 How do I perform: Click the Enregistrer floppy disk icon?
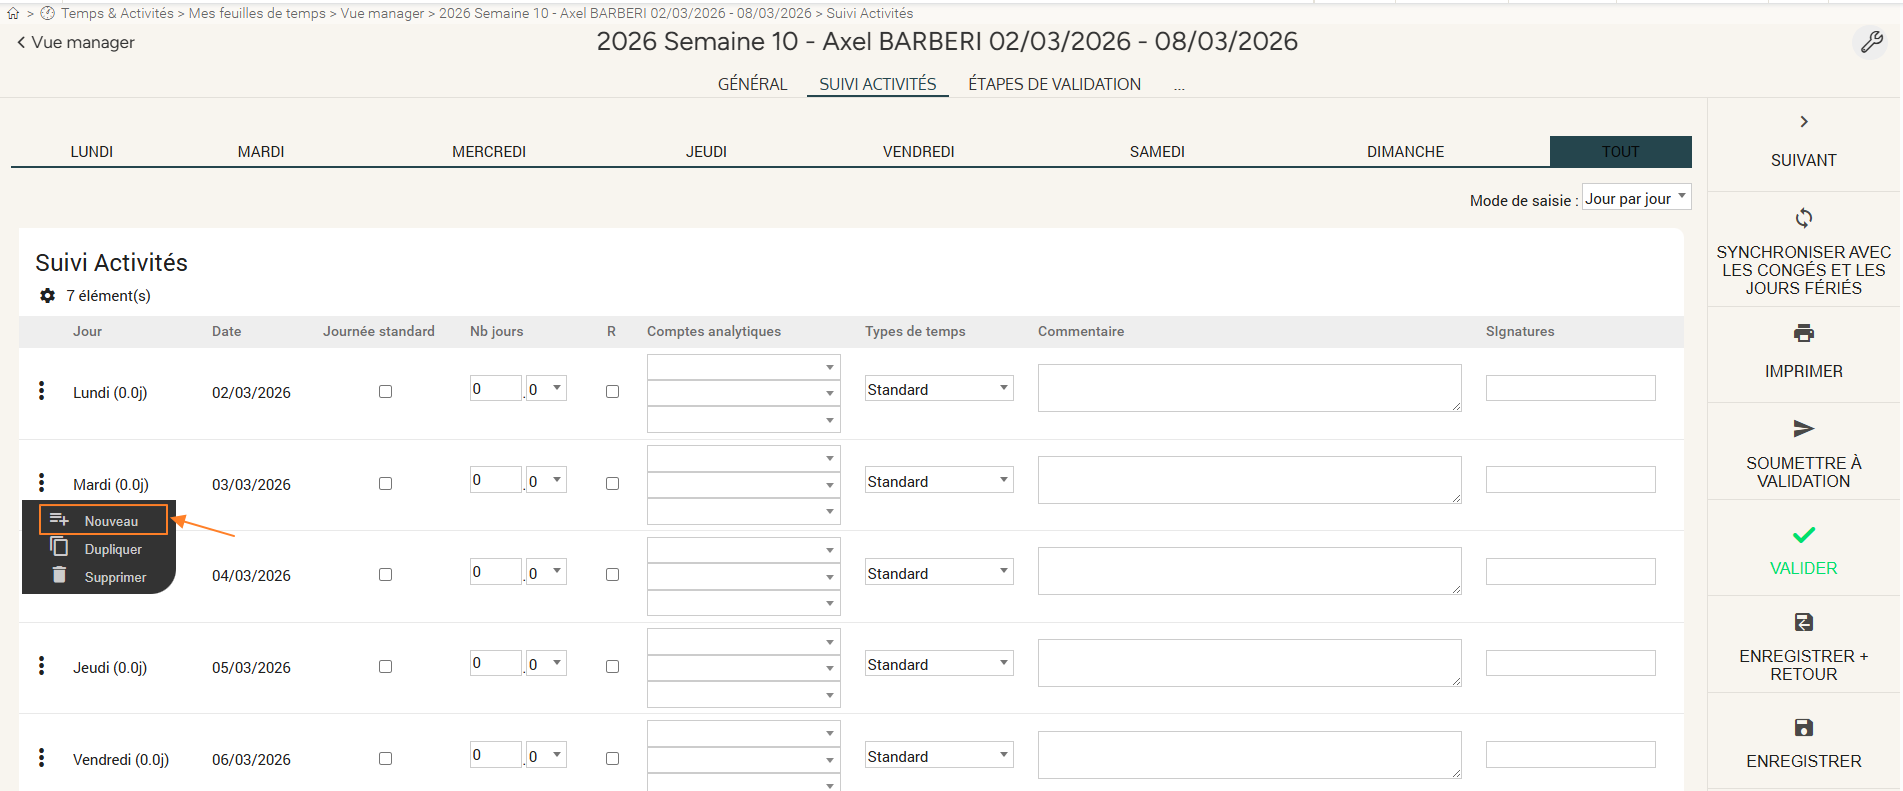coord(1803,728)
